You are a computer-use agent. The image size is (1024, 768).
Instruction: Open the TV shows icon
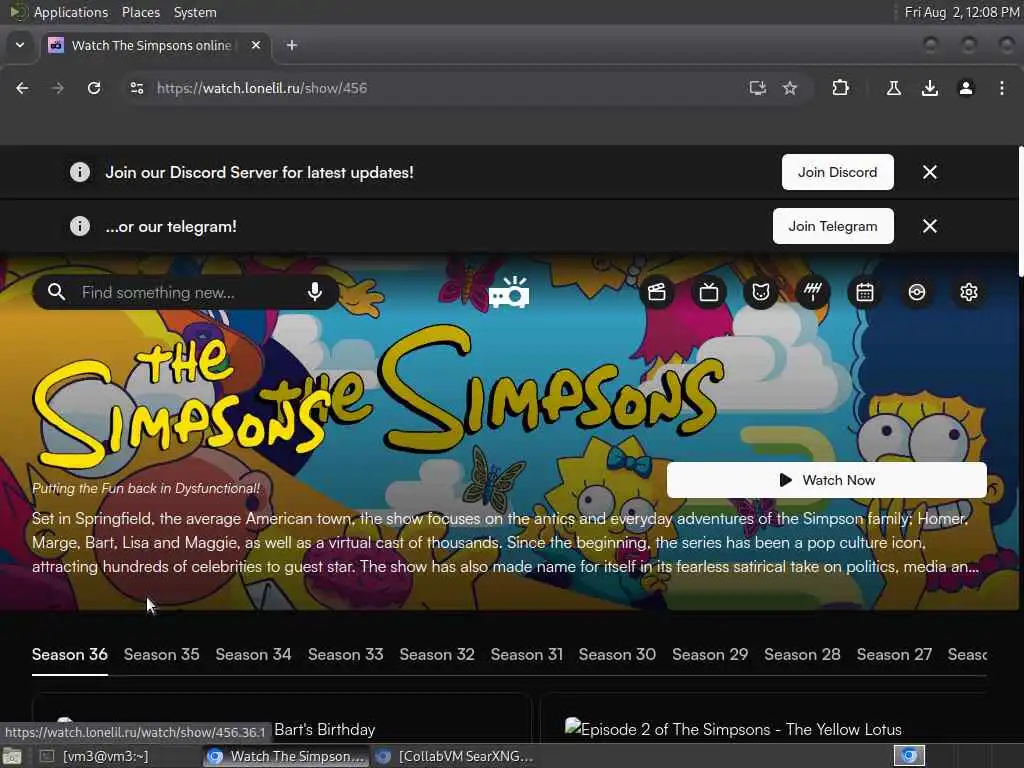pos(709,292)
